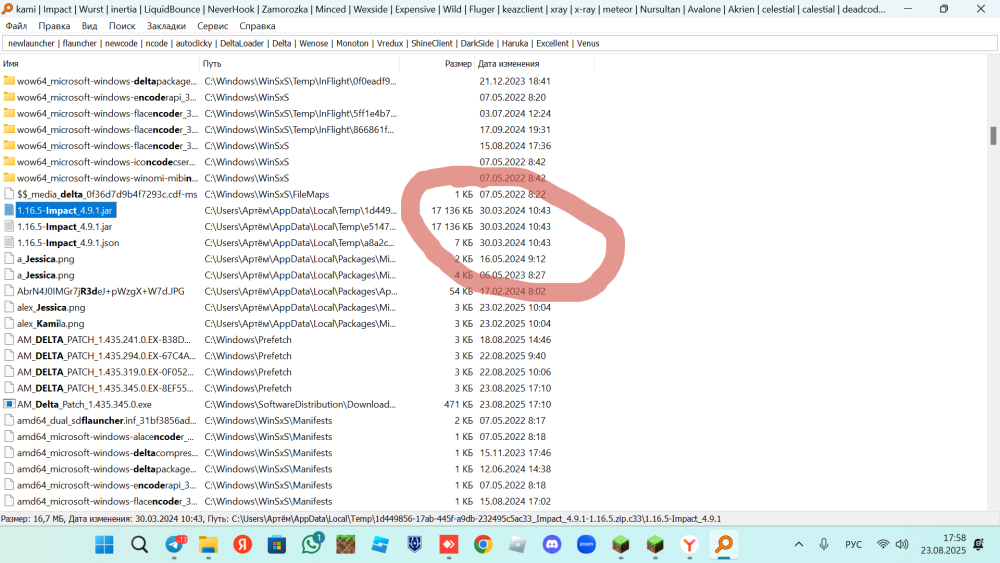Open taskbar Search magnifier
Viewport: 1000px width, 563px height.
click(x=139, y=545)
